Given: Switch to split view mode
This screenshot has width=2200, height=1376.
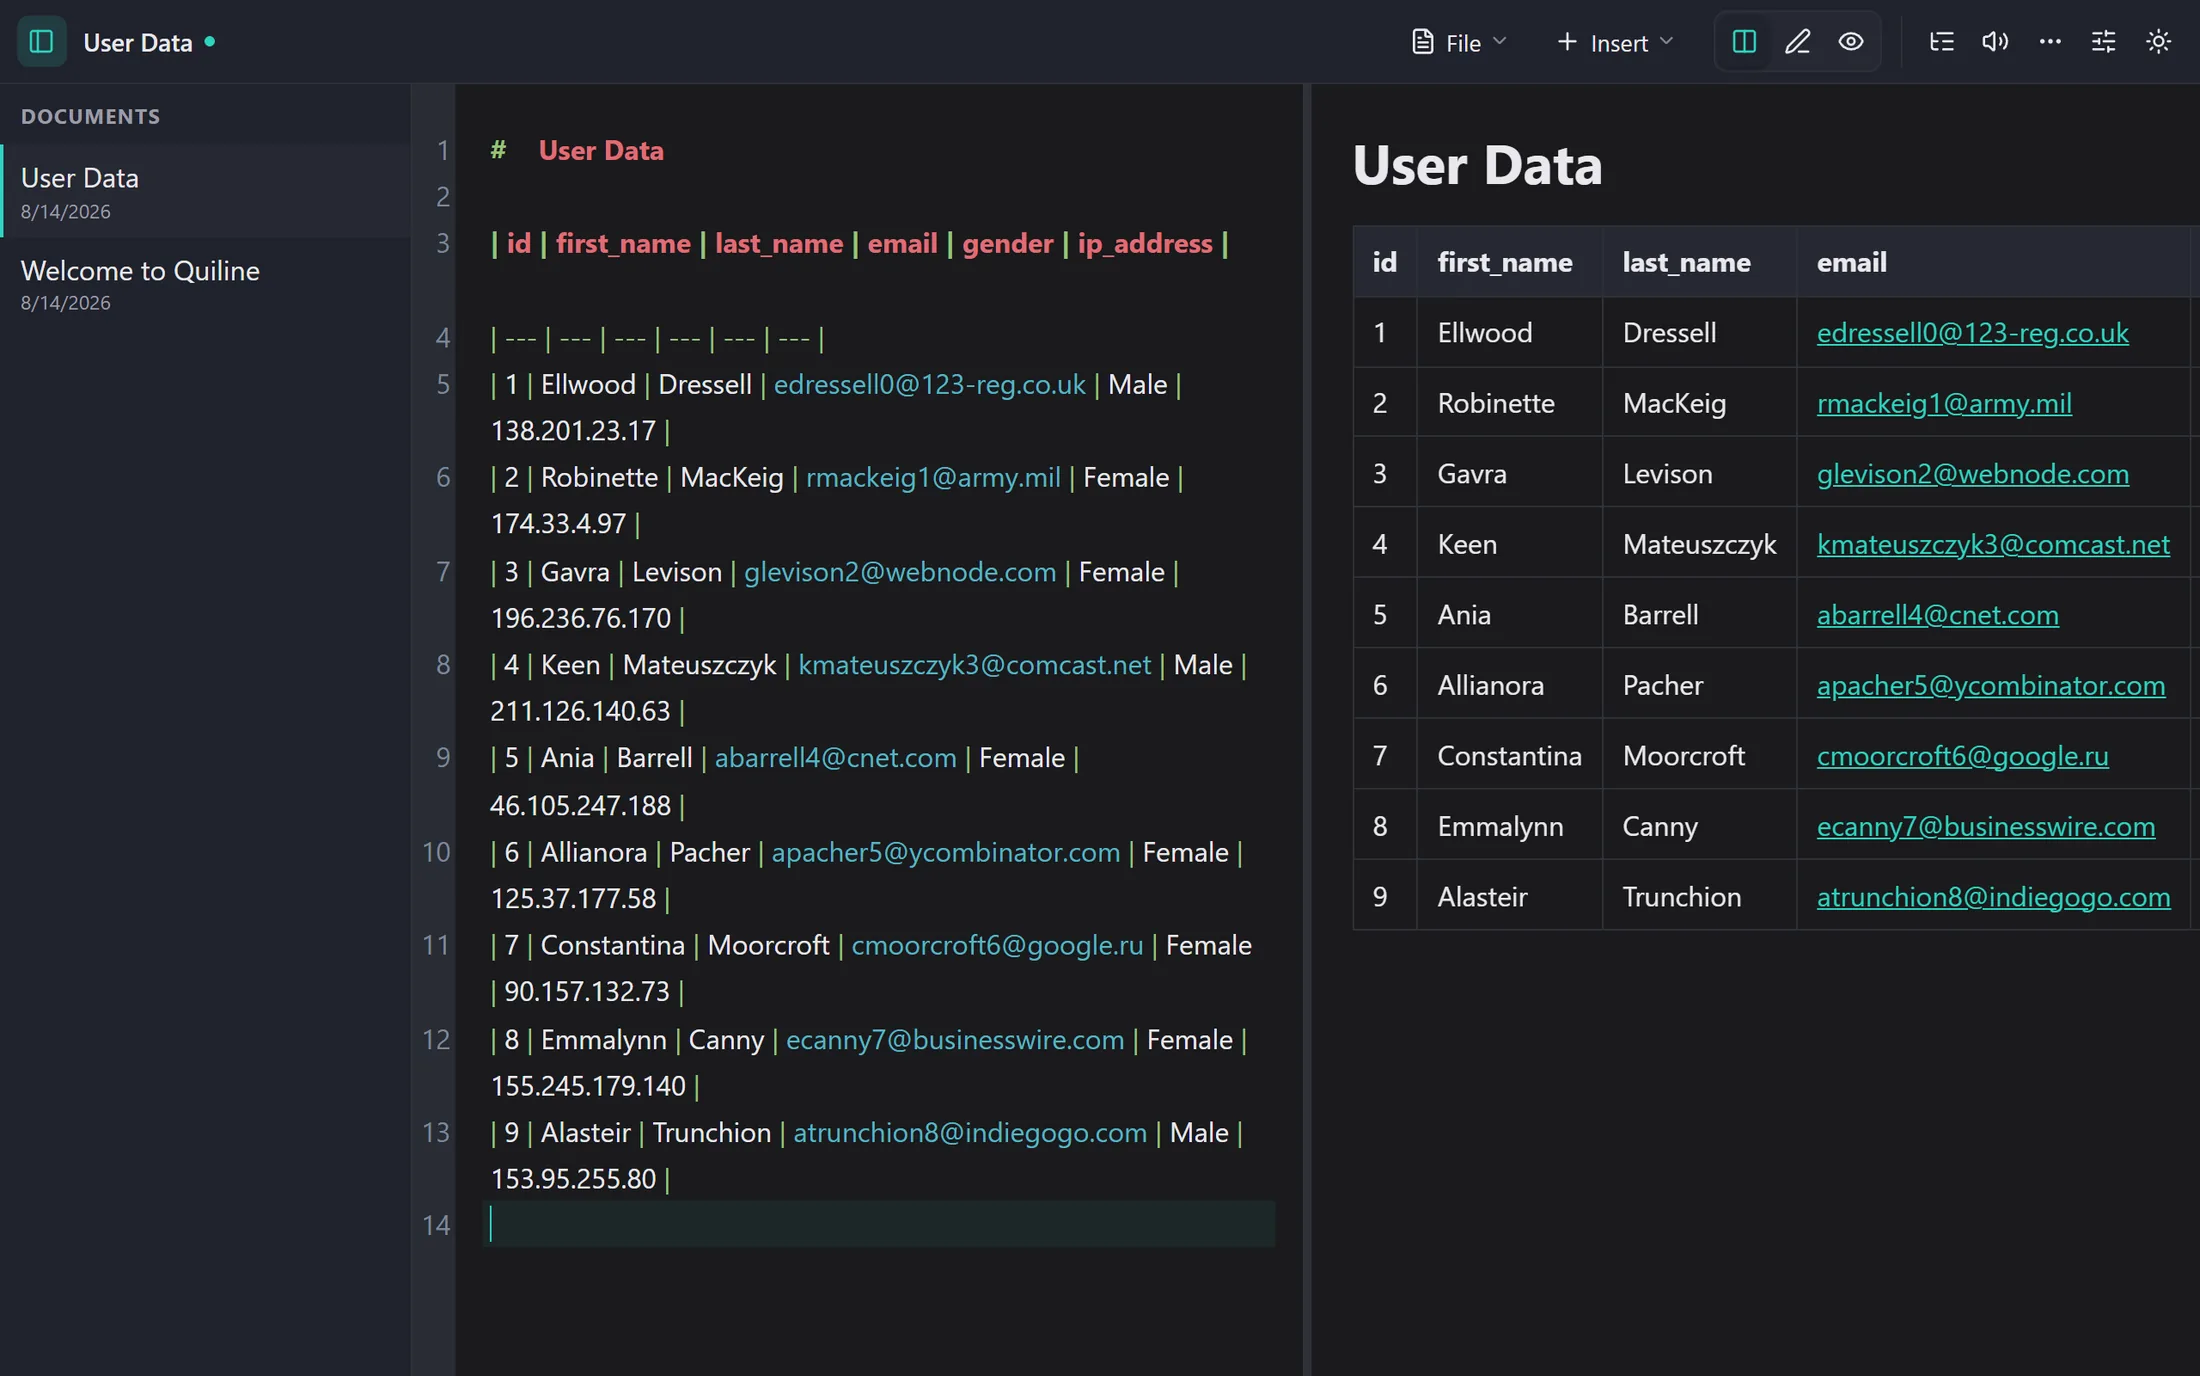Looking at the screenshot, I should 1744,41.
